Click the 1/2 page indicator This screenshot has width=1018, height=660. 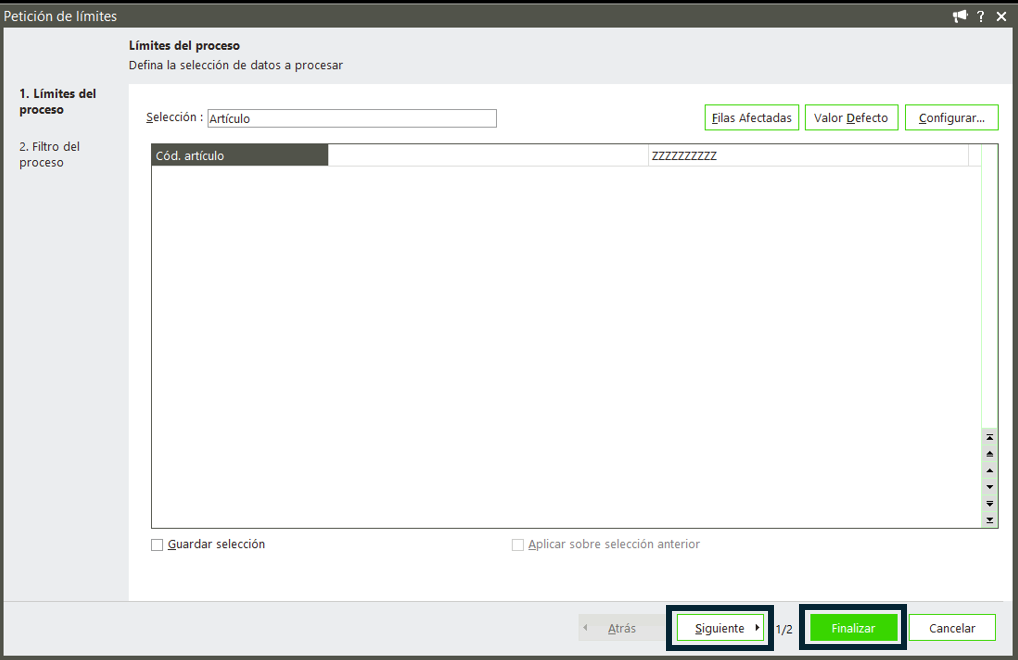[784, 629]
